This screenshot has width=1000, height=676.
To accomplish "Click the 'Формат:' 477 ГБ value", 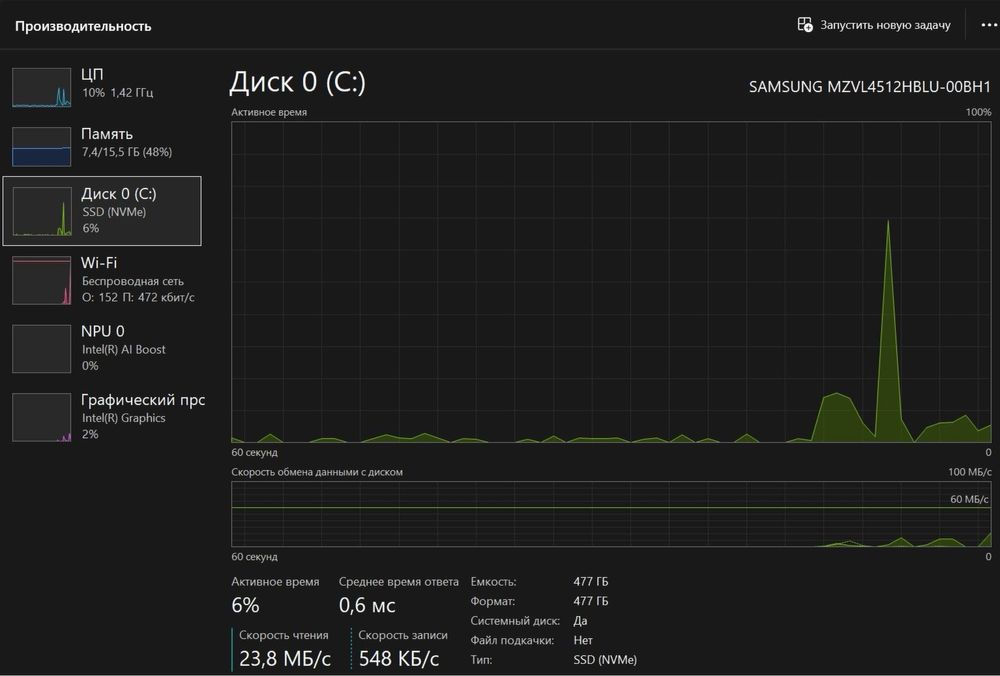I will (591, 601).
